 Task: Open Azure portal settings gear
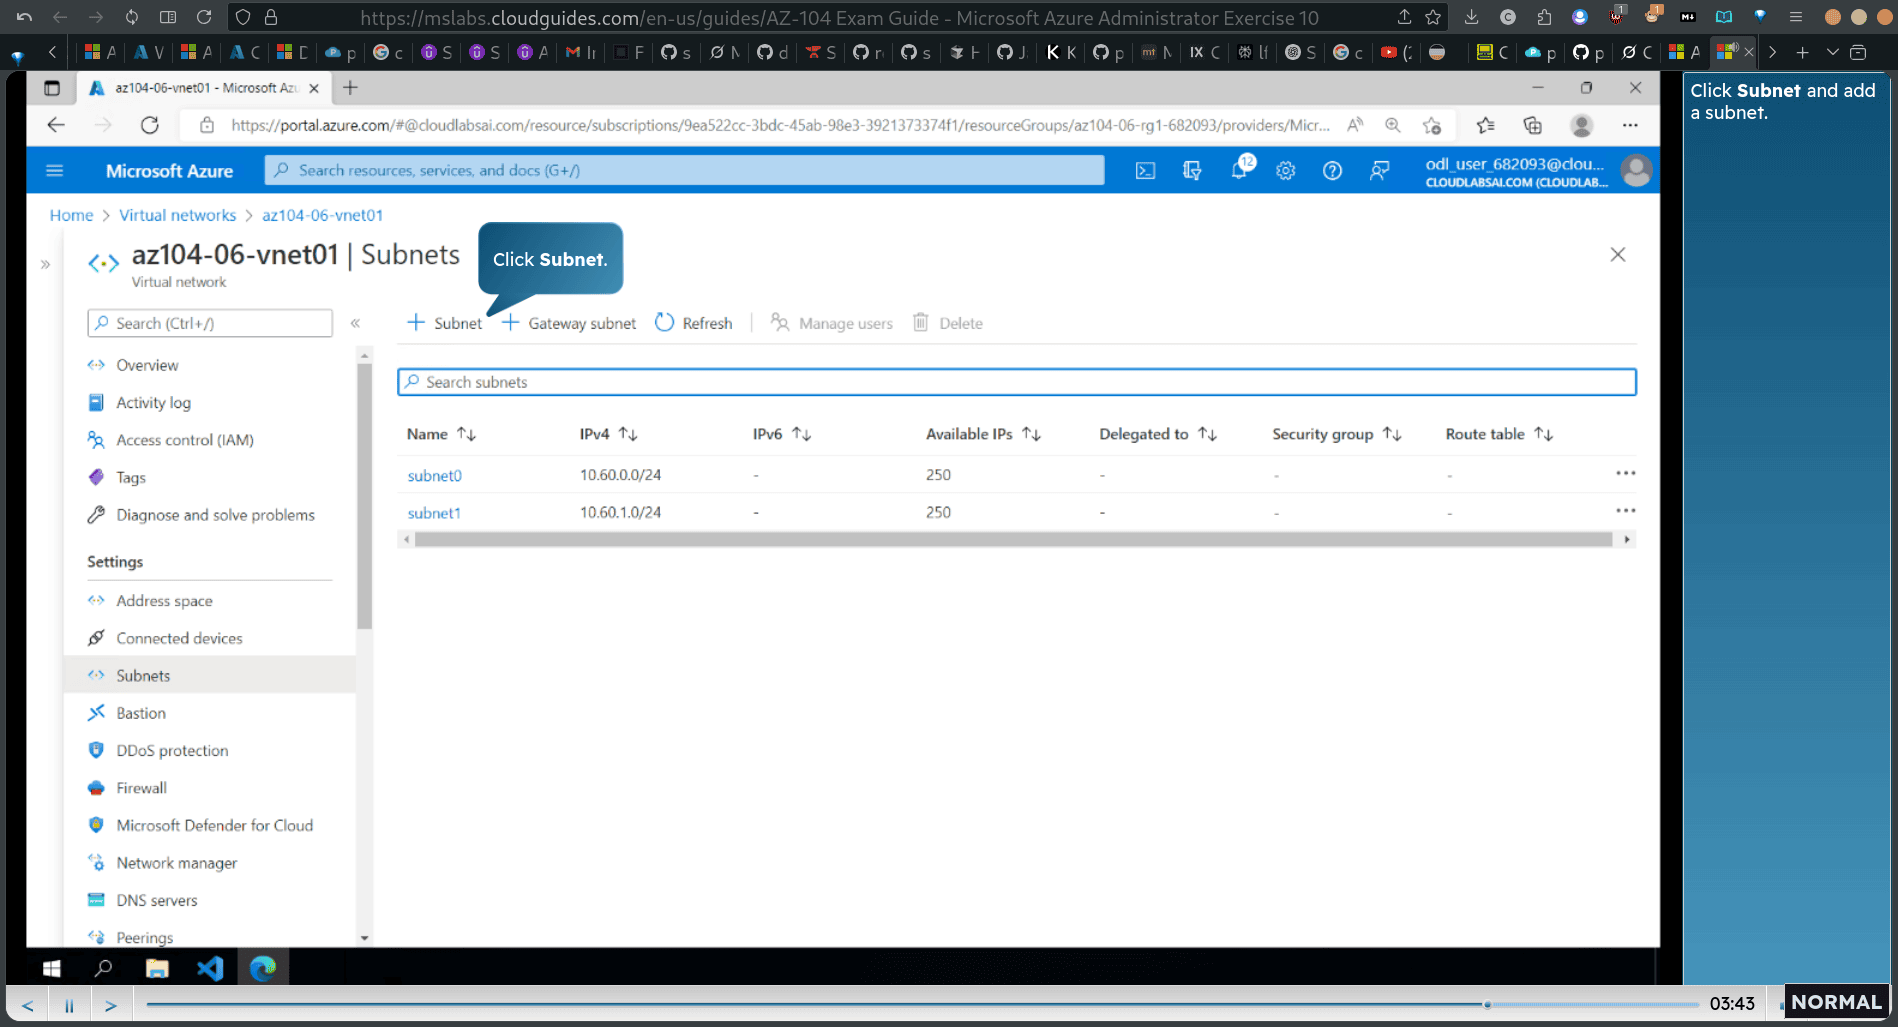click(x=1286, y=171)
